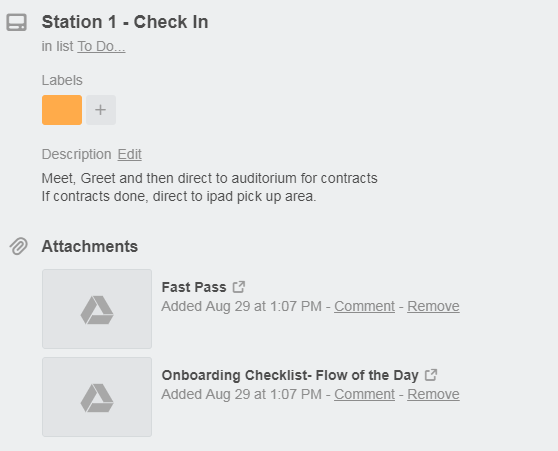Comment on the Fast Pass attachment
The image size is (558, 451).
coord(364,306)
